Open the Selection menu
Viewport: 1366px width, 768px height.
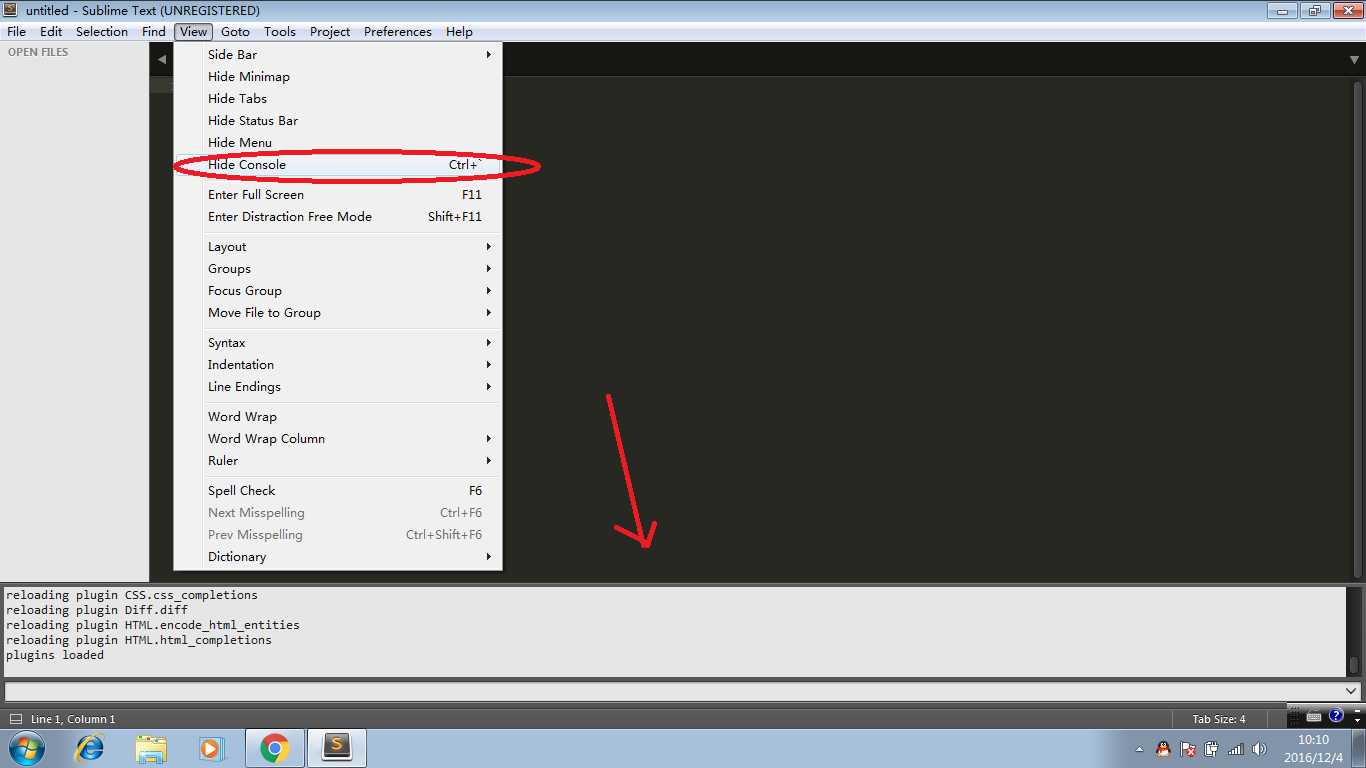coord(102,31)
